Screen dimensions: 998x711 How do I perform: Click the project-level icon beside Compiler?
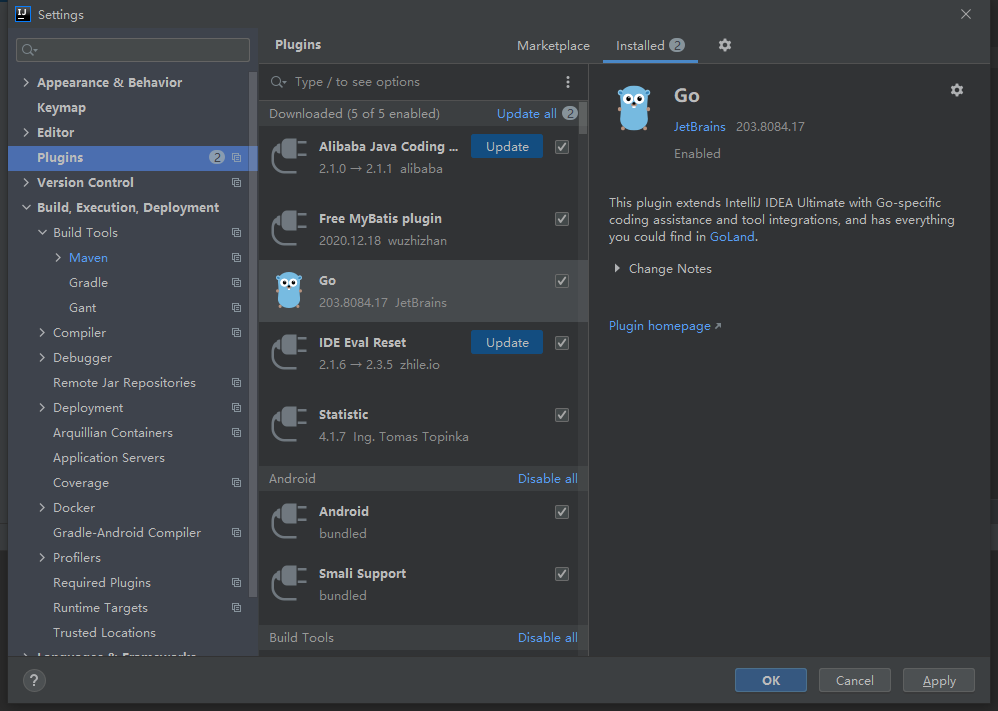tap(237, 332)
